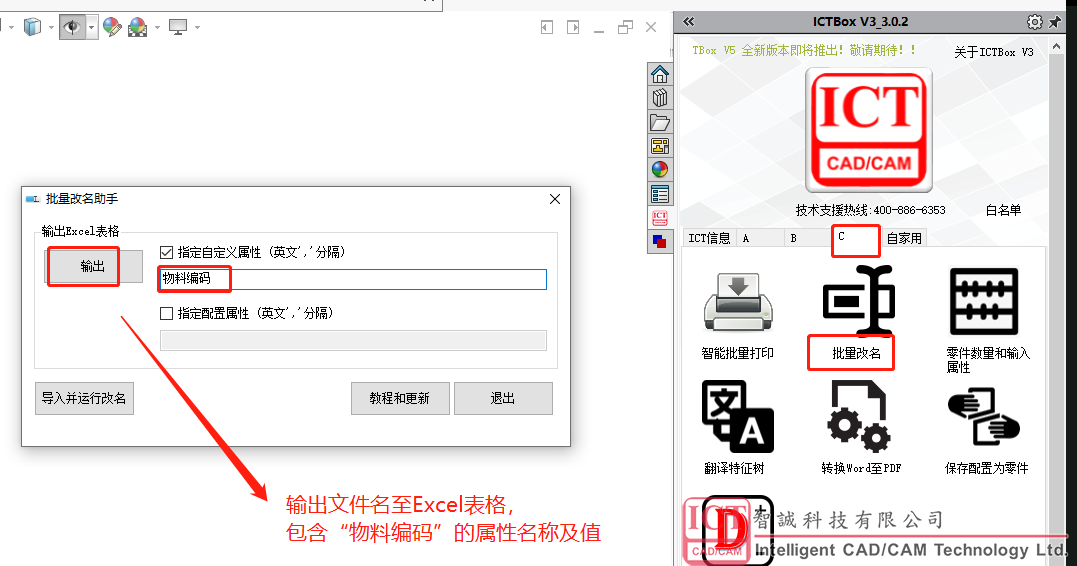This screenshot has height=566, width=1077.
Task: Open the SolidWorks Resources home tab
Action: [x=660, y=74]
